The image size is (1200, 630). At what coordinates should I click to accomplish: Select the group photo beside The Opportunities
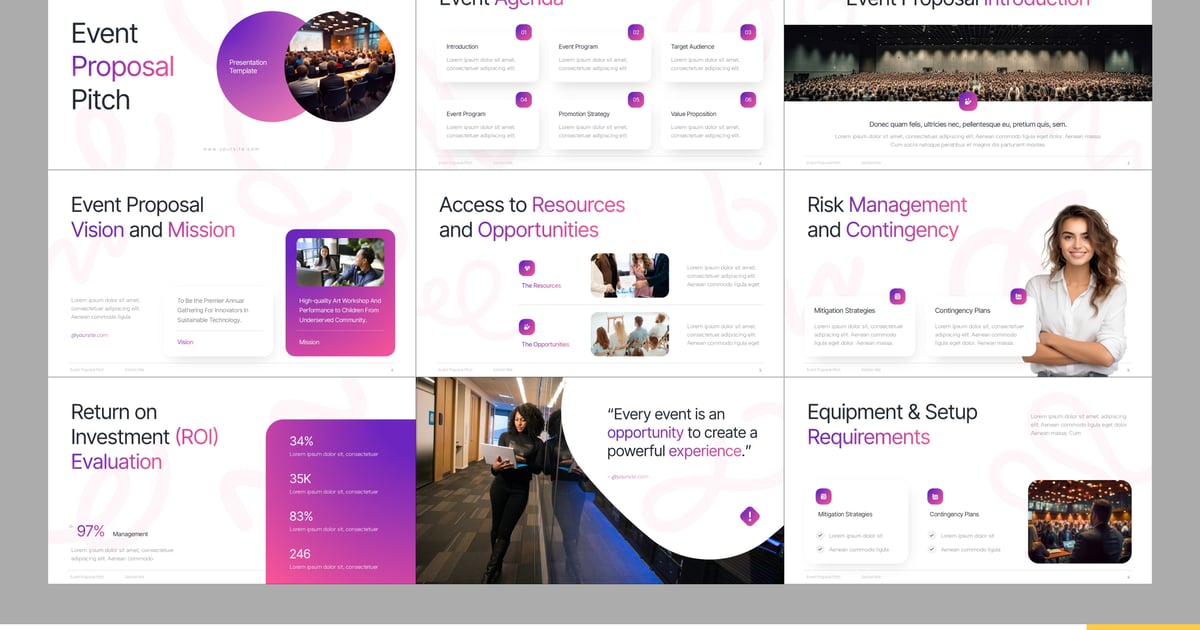(x=630, y=334)
